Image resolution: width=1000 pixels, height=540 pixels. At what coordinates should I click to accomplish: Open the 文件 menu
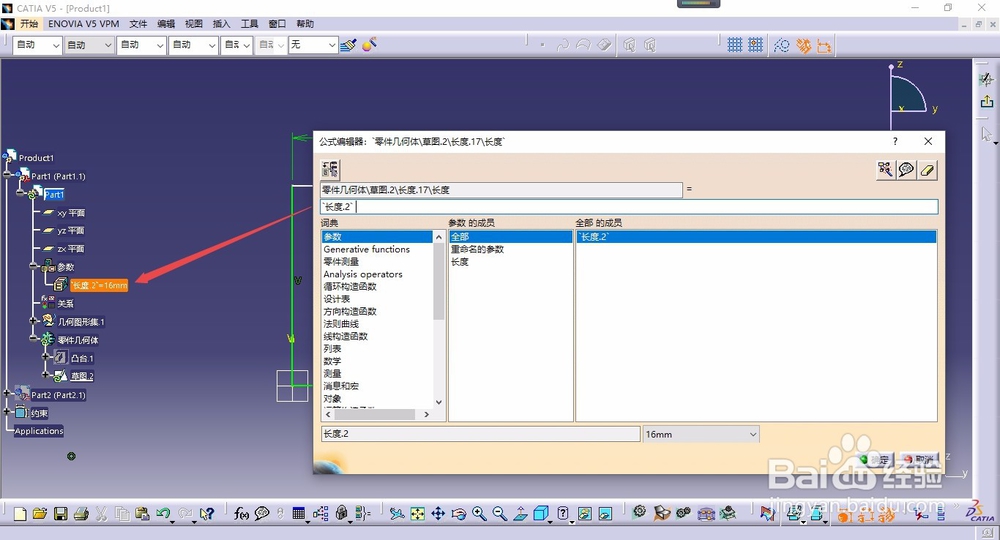tap(138, 24)
